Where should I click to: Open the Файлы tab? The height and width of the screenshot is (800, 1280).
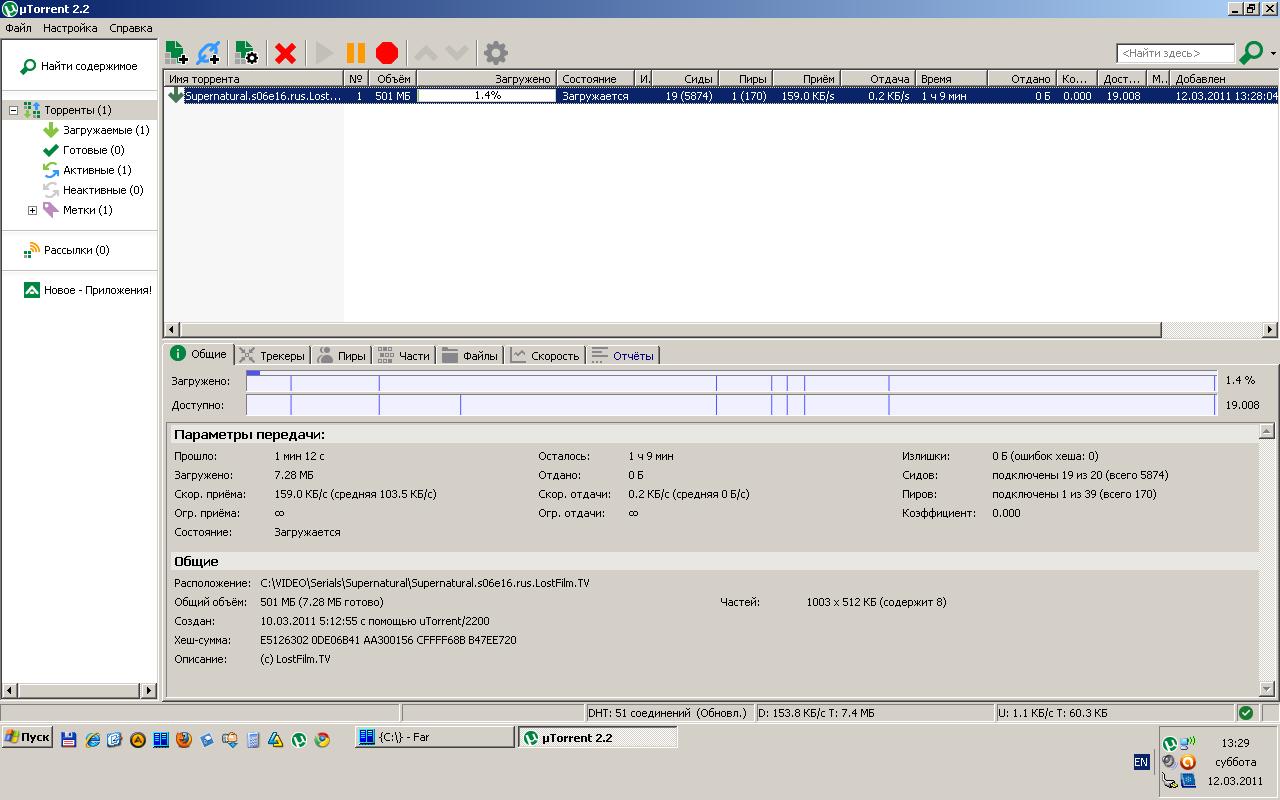(x=470, y=355)
